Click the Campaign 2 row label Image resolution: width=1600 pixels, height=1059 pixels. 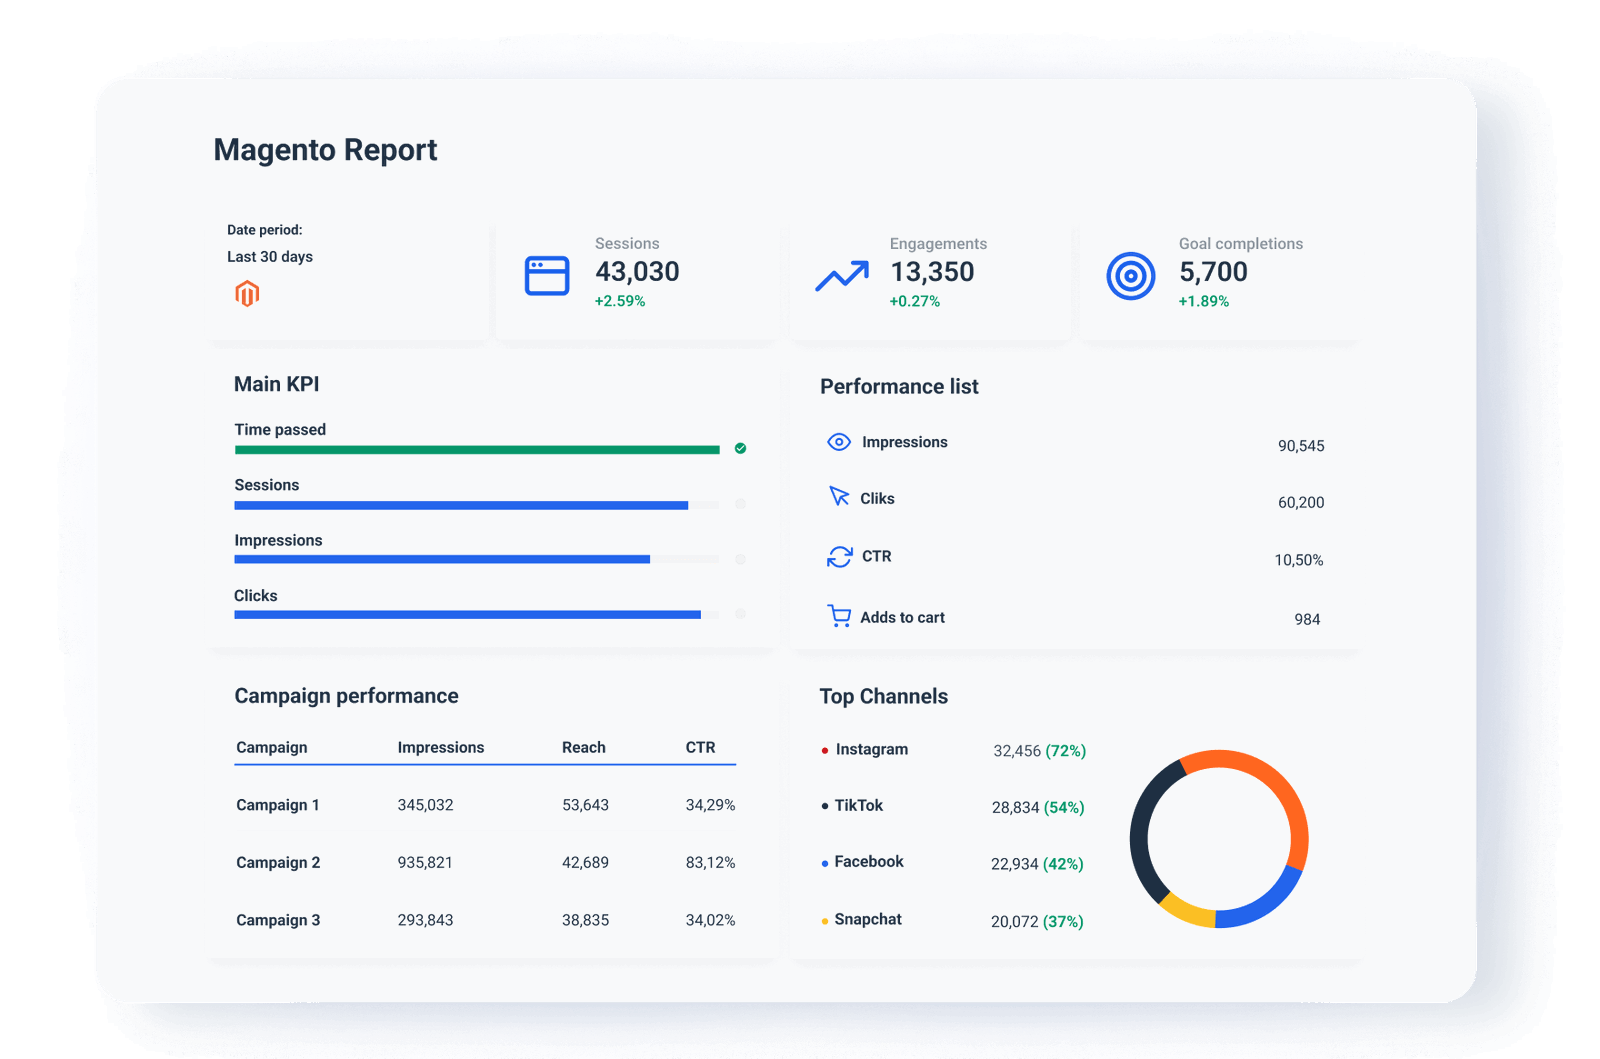click(x=277, y=862)
